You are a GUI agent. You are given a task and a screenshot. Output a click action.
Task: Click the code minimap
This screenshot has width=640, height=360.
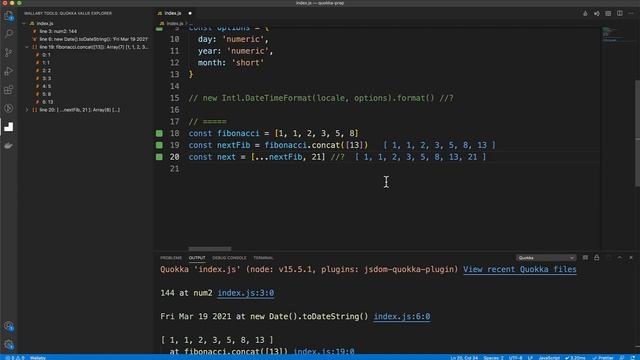[611, 35]
